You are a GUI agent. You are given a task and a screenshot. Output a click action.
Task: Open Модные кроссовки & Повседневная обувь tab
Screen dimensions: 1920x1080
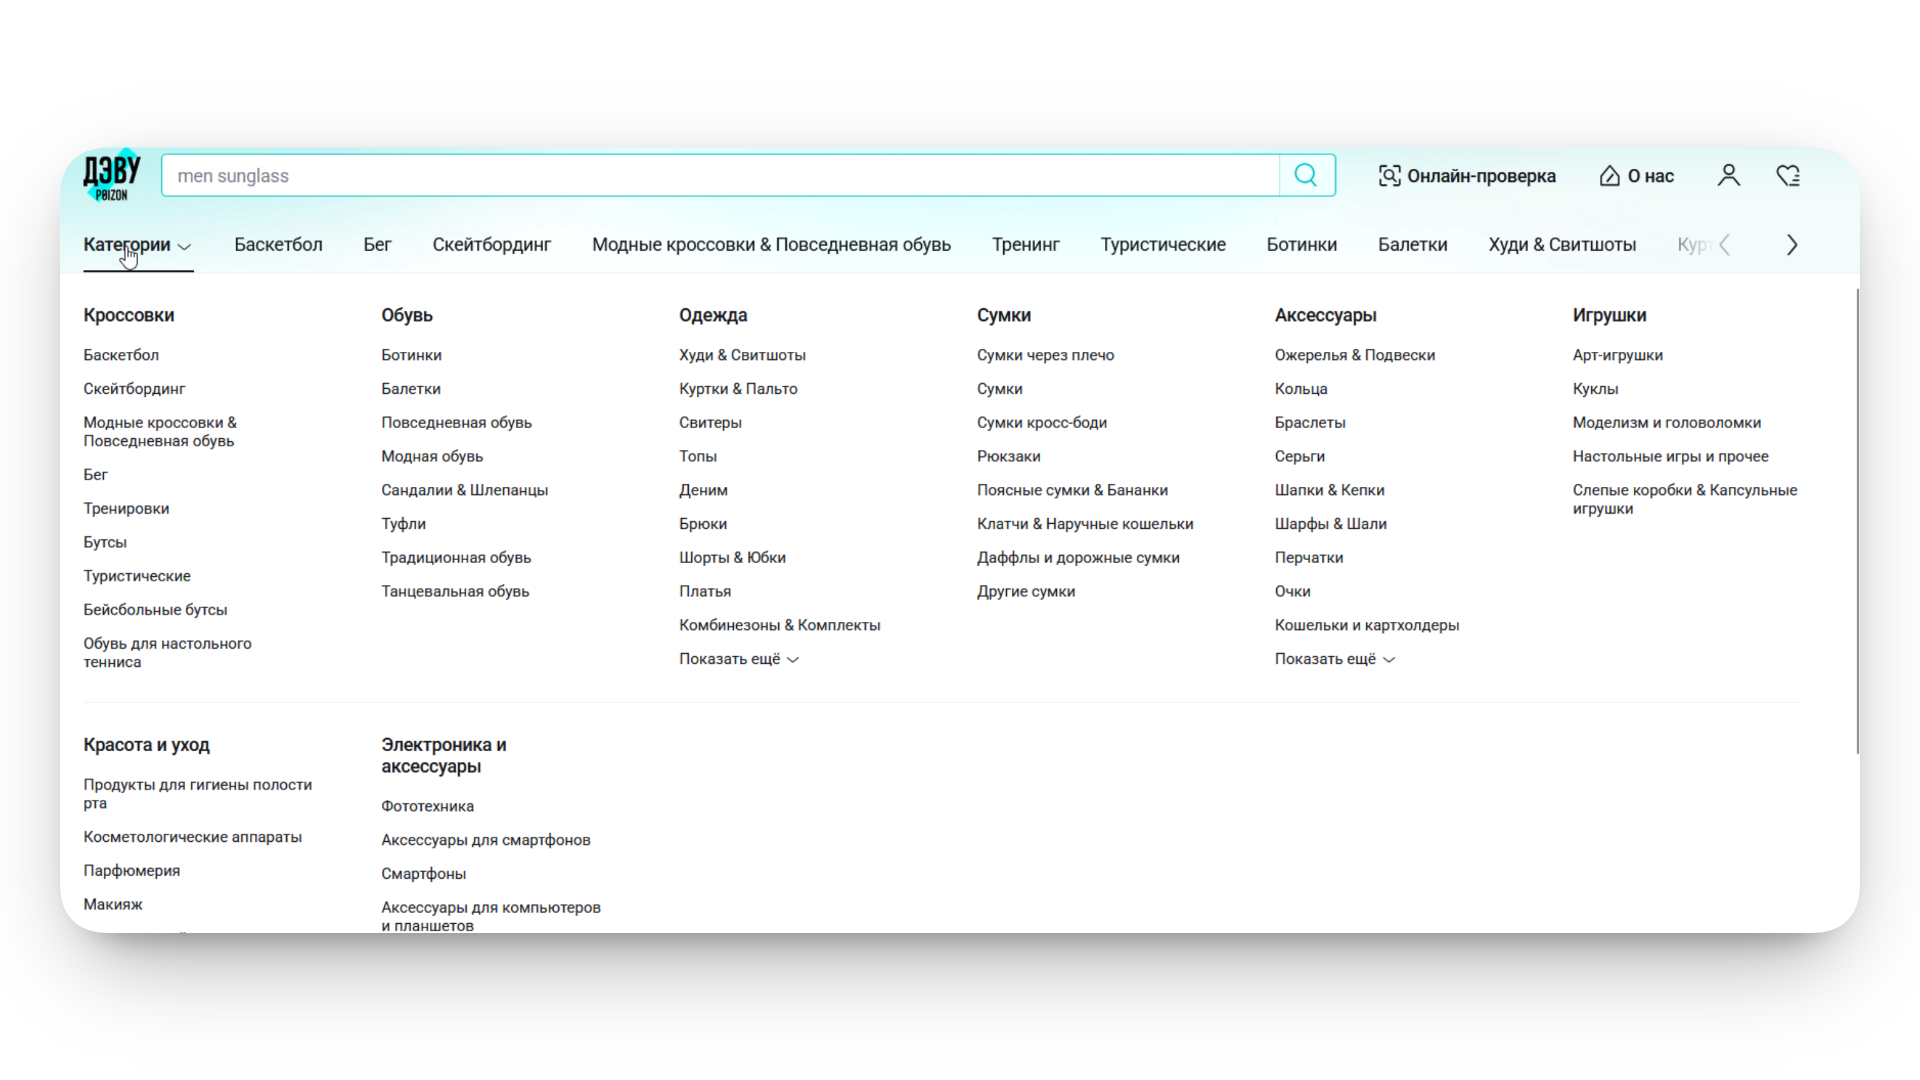pyautogui.click(x=771, y=245)
